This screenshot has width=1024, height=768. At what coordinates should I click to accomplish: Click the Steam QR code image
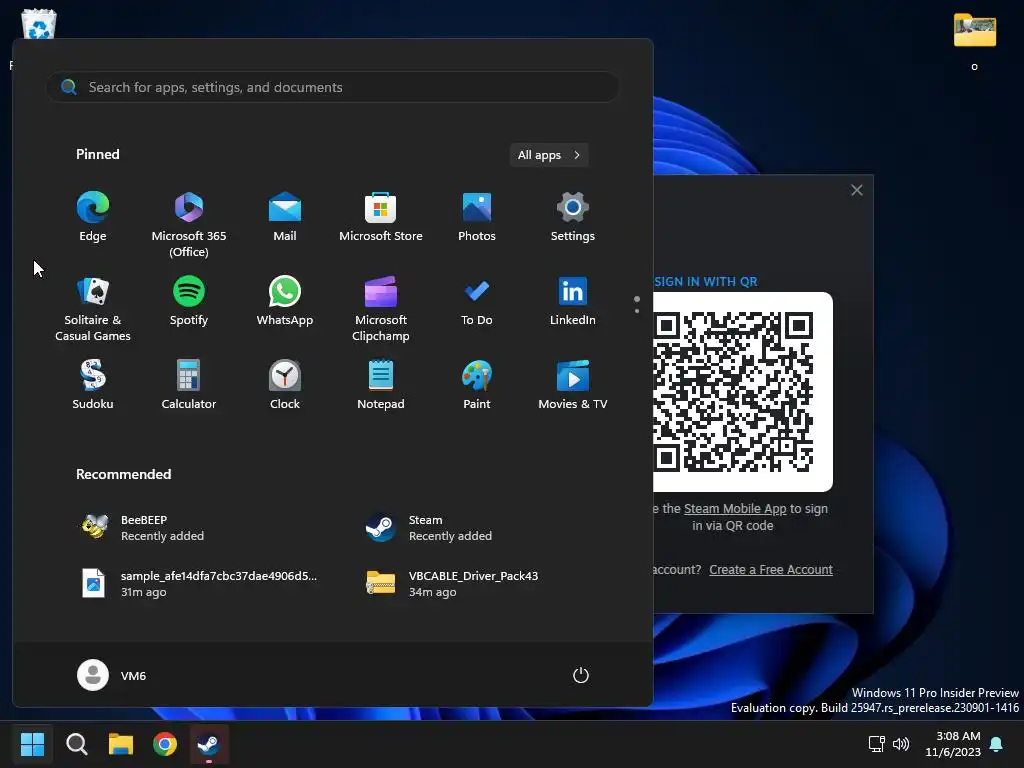coord(743,392)
